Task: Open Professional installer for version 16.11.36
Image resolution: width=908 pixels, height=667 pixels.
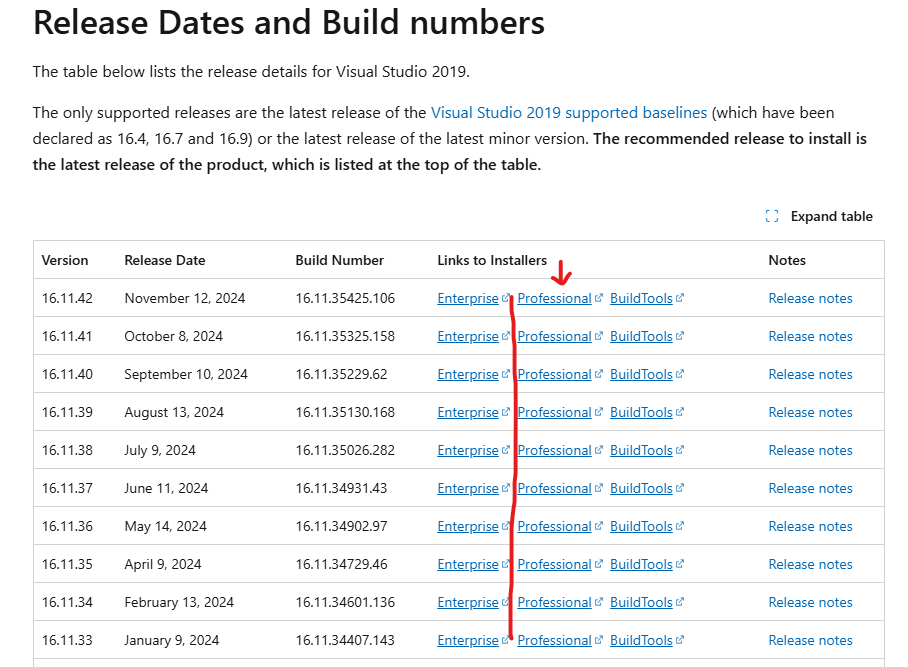Action: point(554,526)
